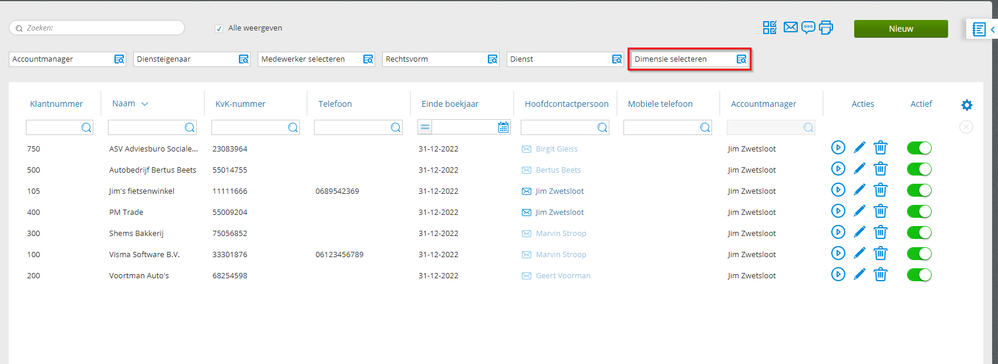Open contact Bertus Beets link
This screenshot has width=998, height=364.
[x=558, y=170]
